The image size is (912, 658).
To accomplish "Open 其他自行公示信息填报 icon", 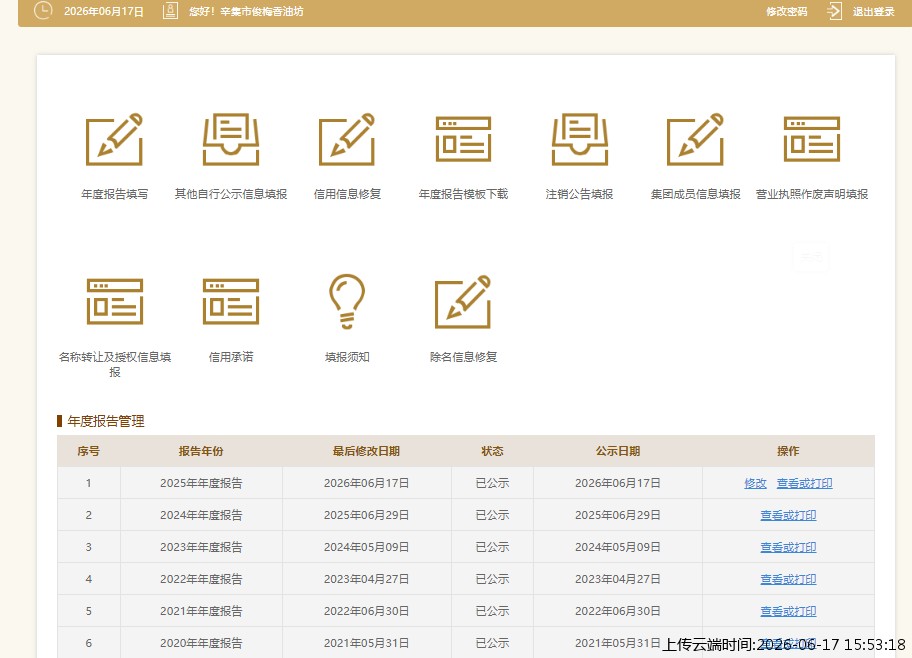I will [231, 140].
